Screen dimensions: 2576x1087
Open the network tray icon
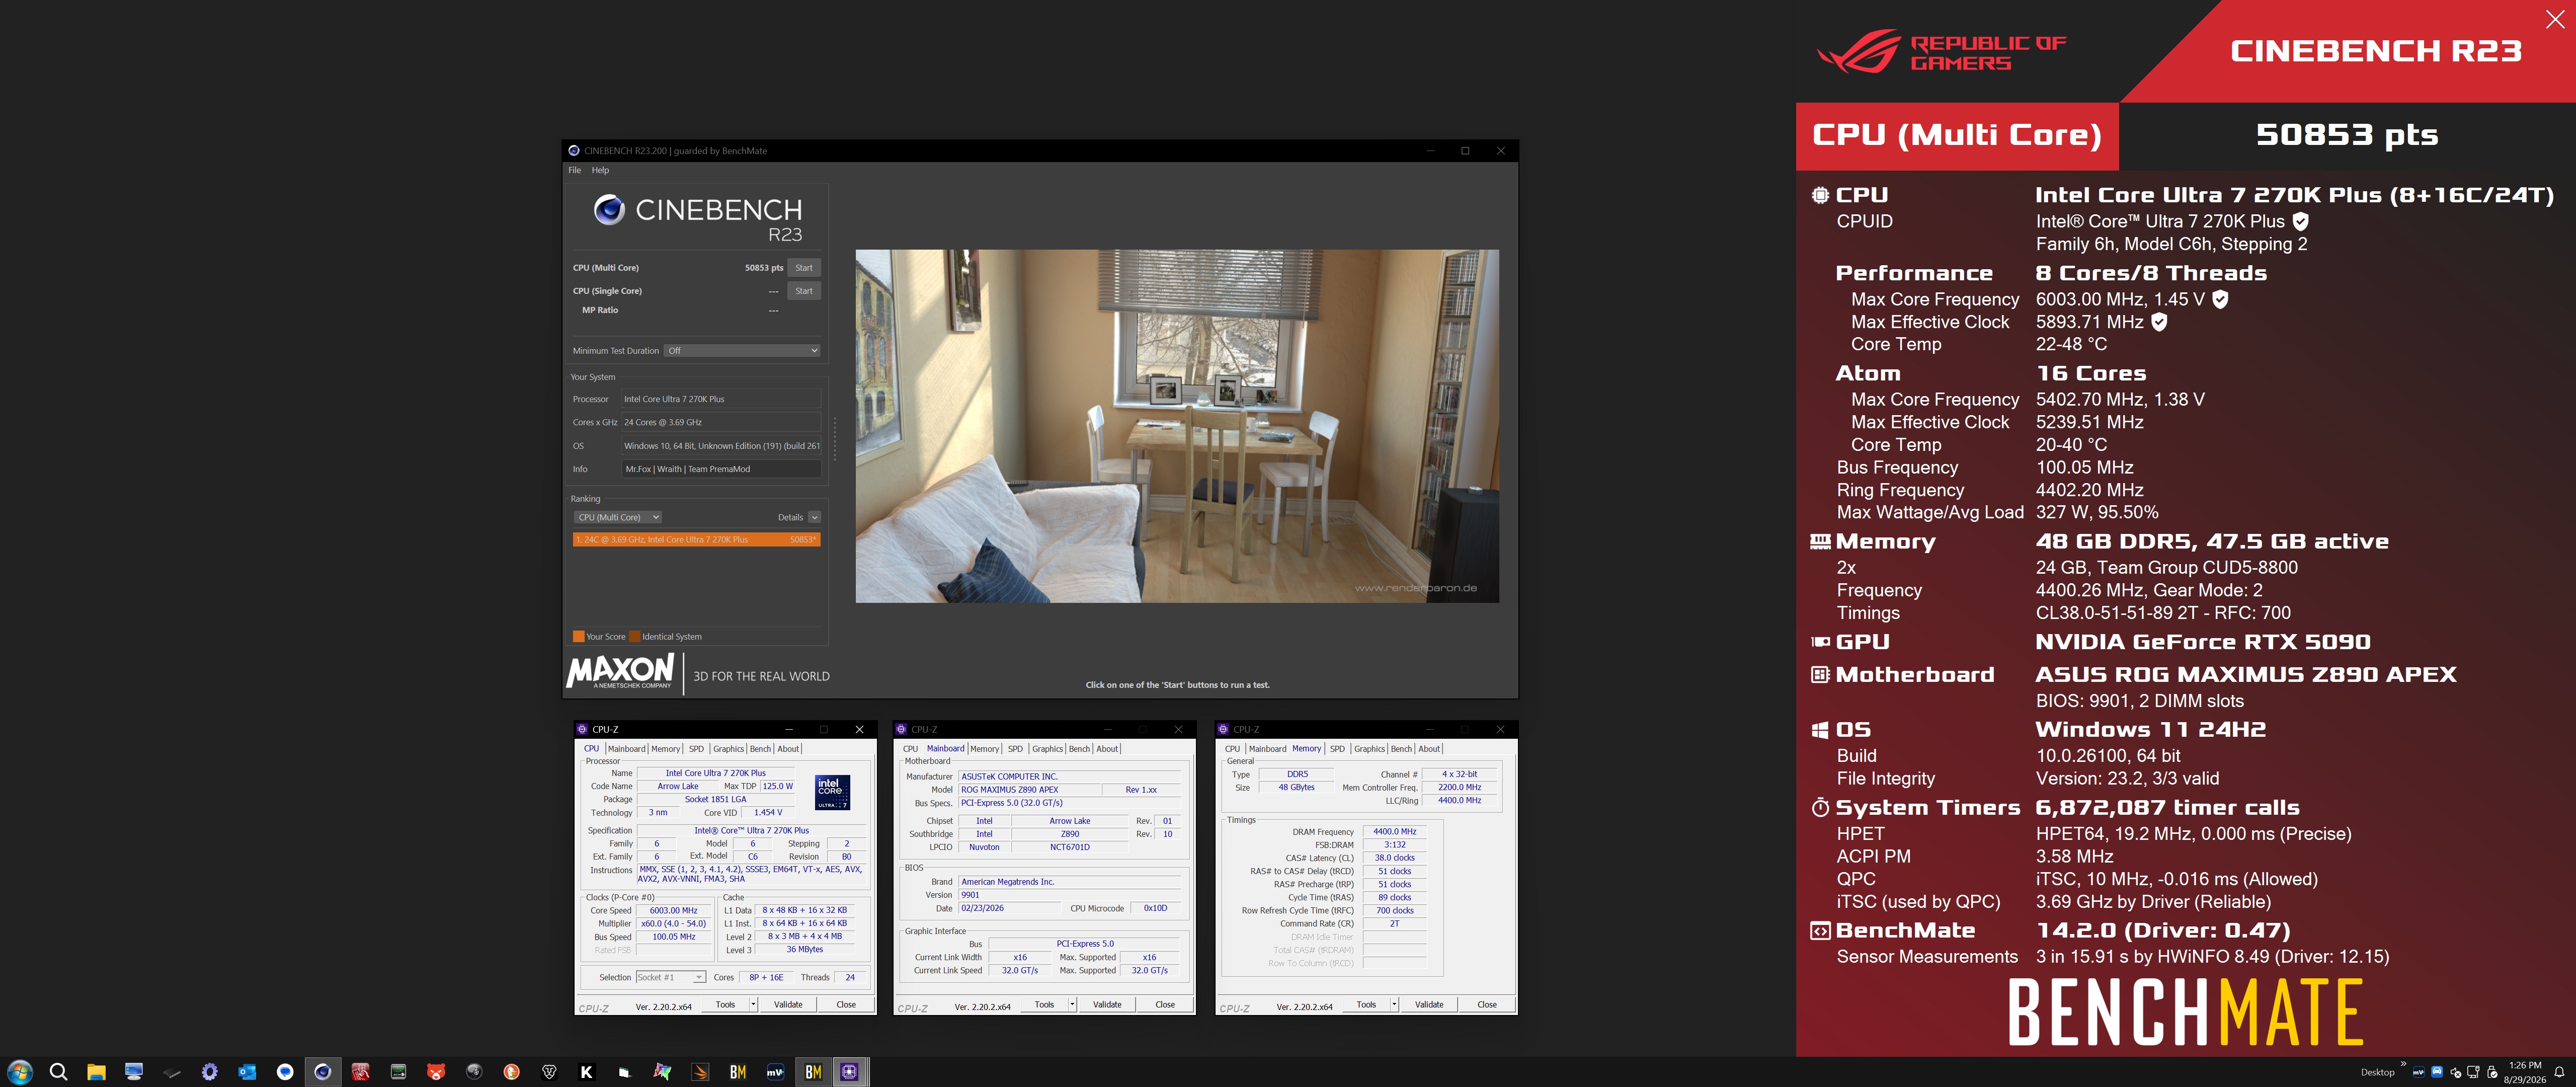coord(2473,1073)
